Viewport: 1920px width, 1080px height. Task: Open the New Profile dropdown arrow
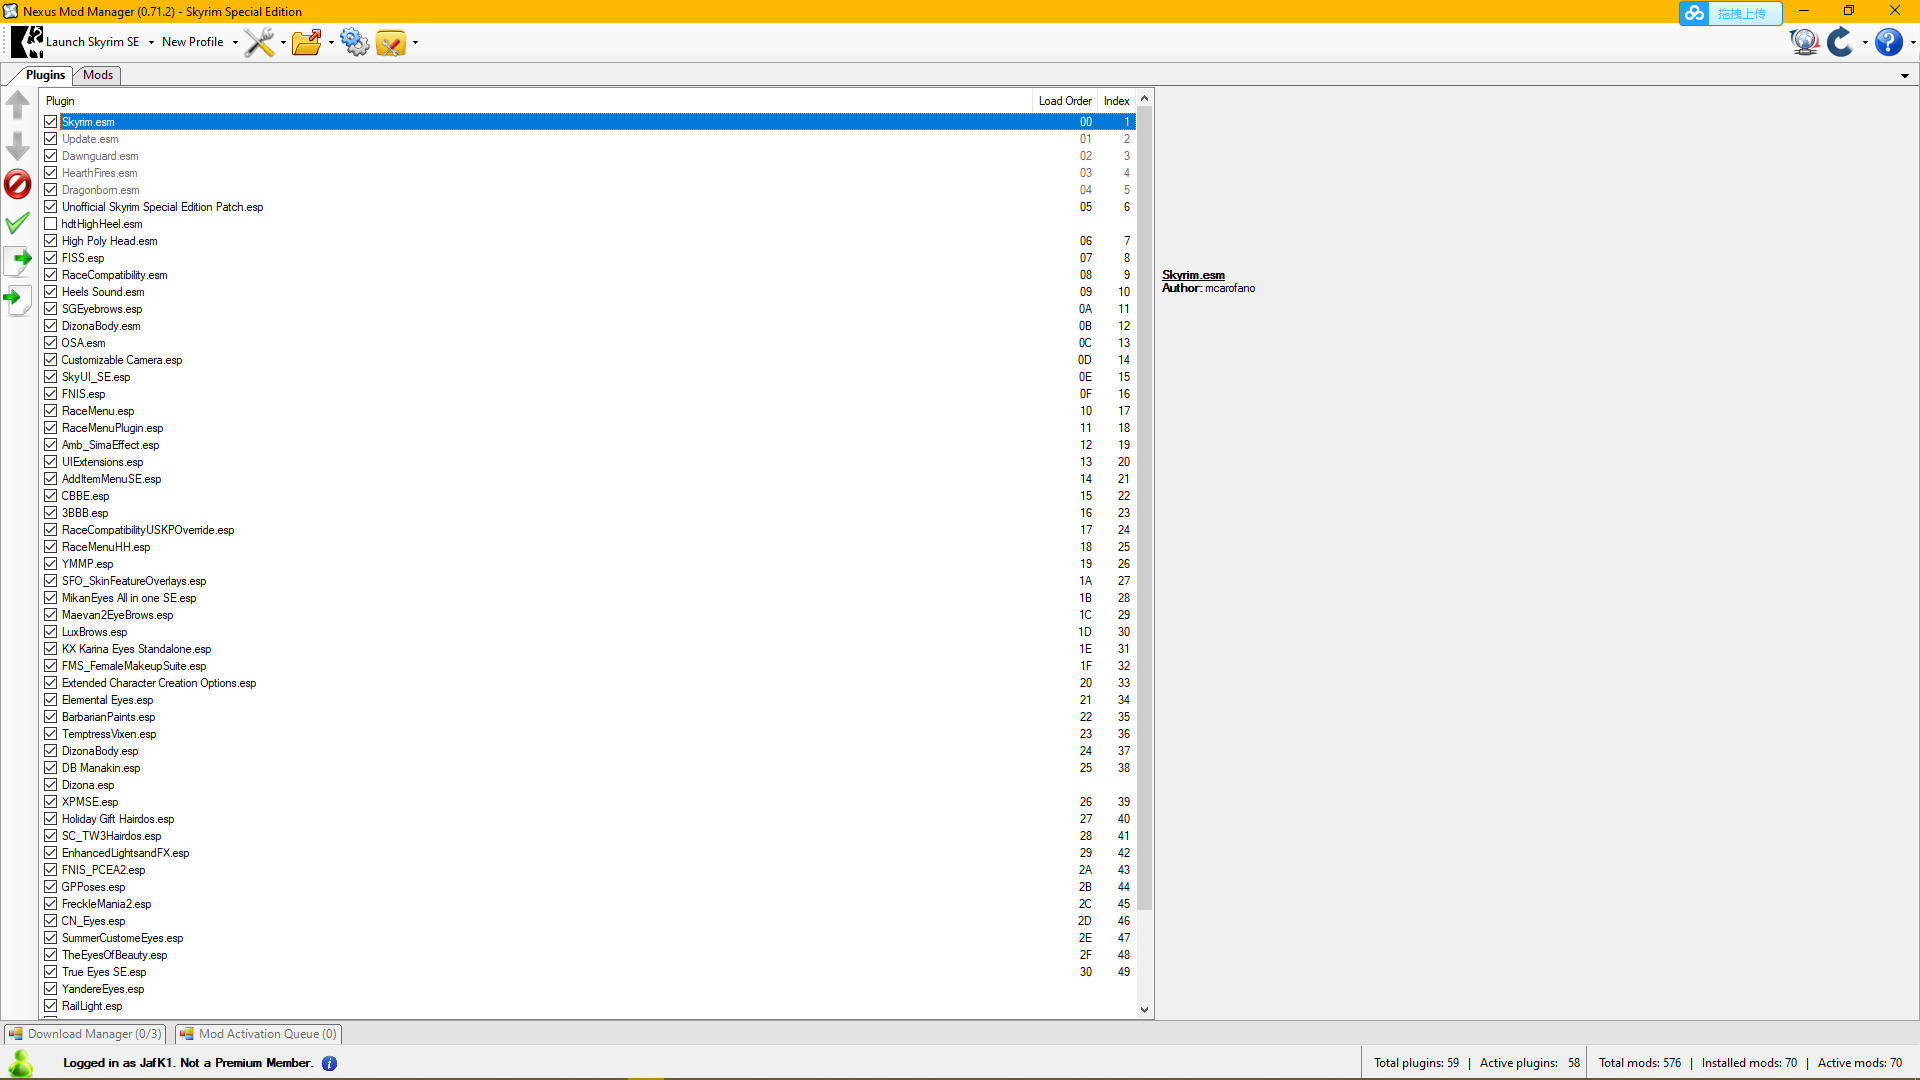click(x=235, y=42)
